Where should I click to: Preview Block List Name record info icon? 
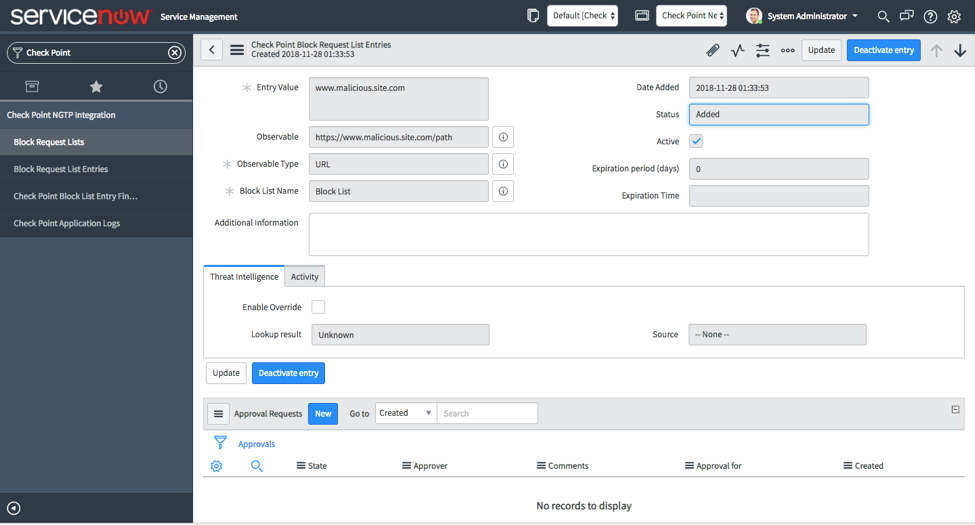[x=503, y=191]
